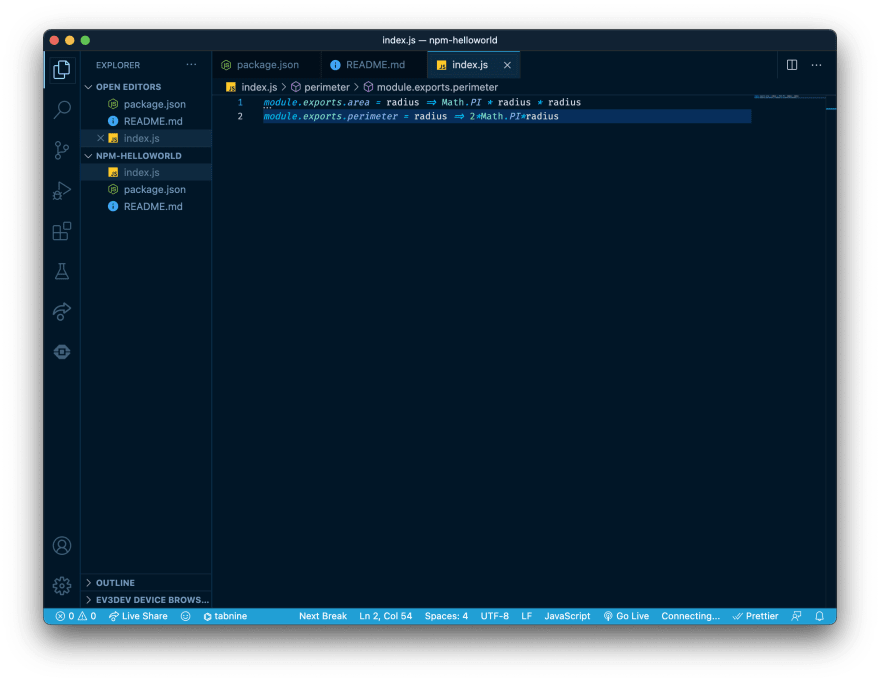The width and height of the screenshot is (880, 682).
Task: Click the feedback person icon in the status bar
Action: (796, 616)
